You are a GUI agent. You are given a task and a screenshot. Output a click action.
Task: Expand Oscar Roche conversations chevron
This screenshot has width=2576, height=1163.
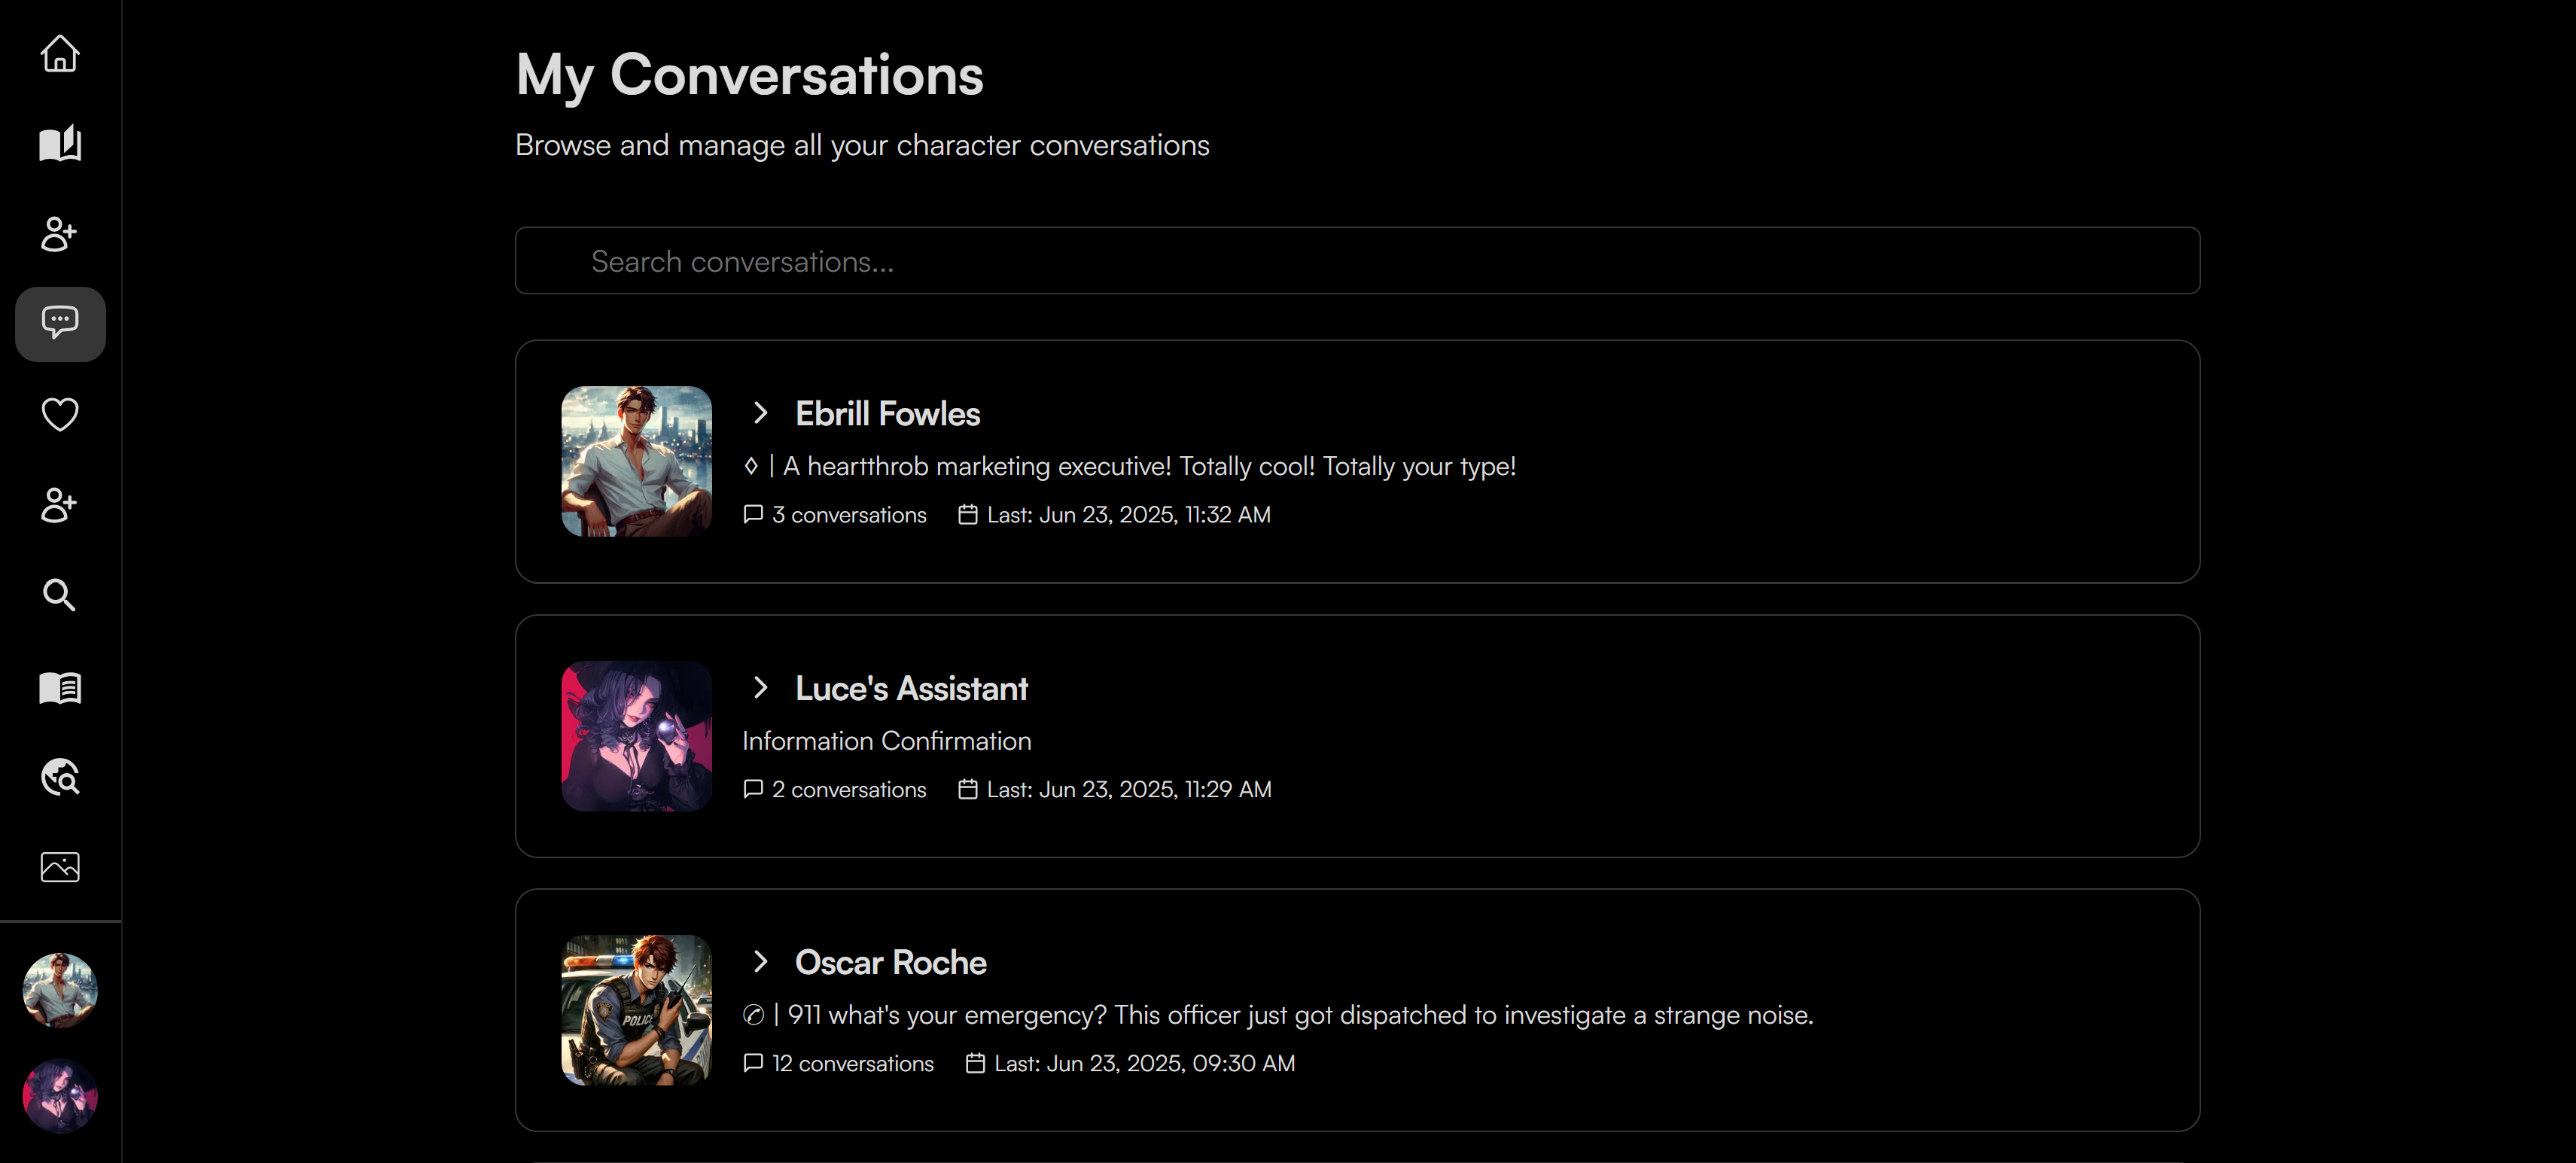[760, 962]
